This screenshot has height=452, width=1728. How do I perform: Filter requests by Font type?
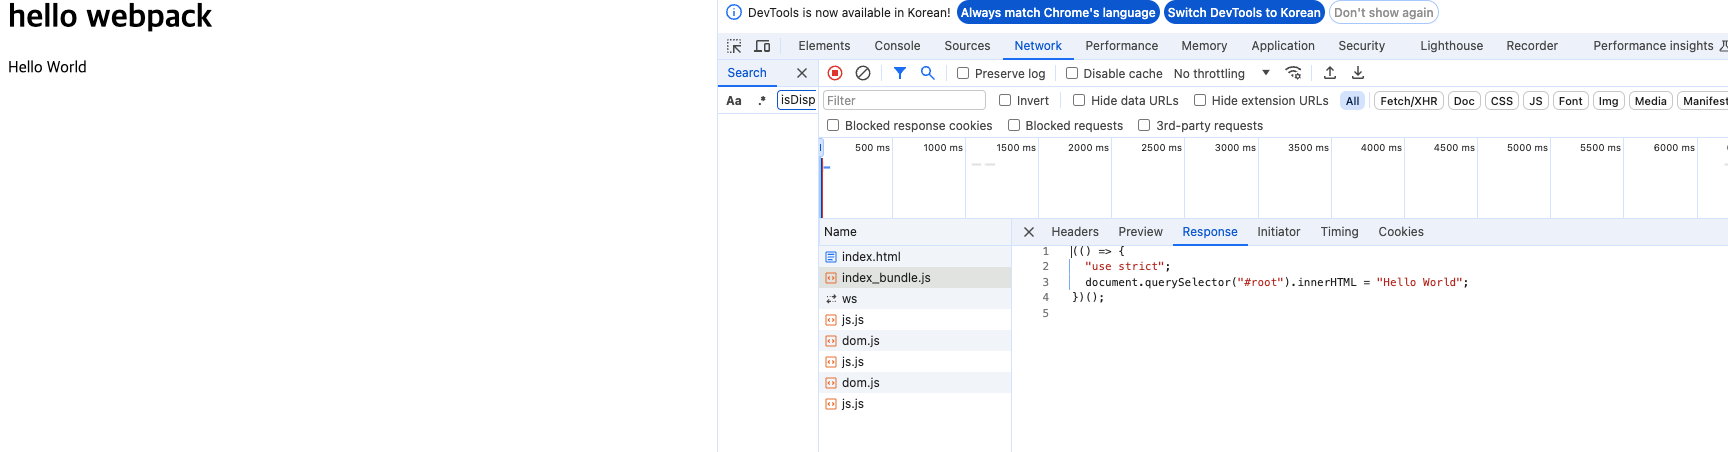point(1571,101)
